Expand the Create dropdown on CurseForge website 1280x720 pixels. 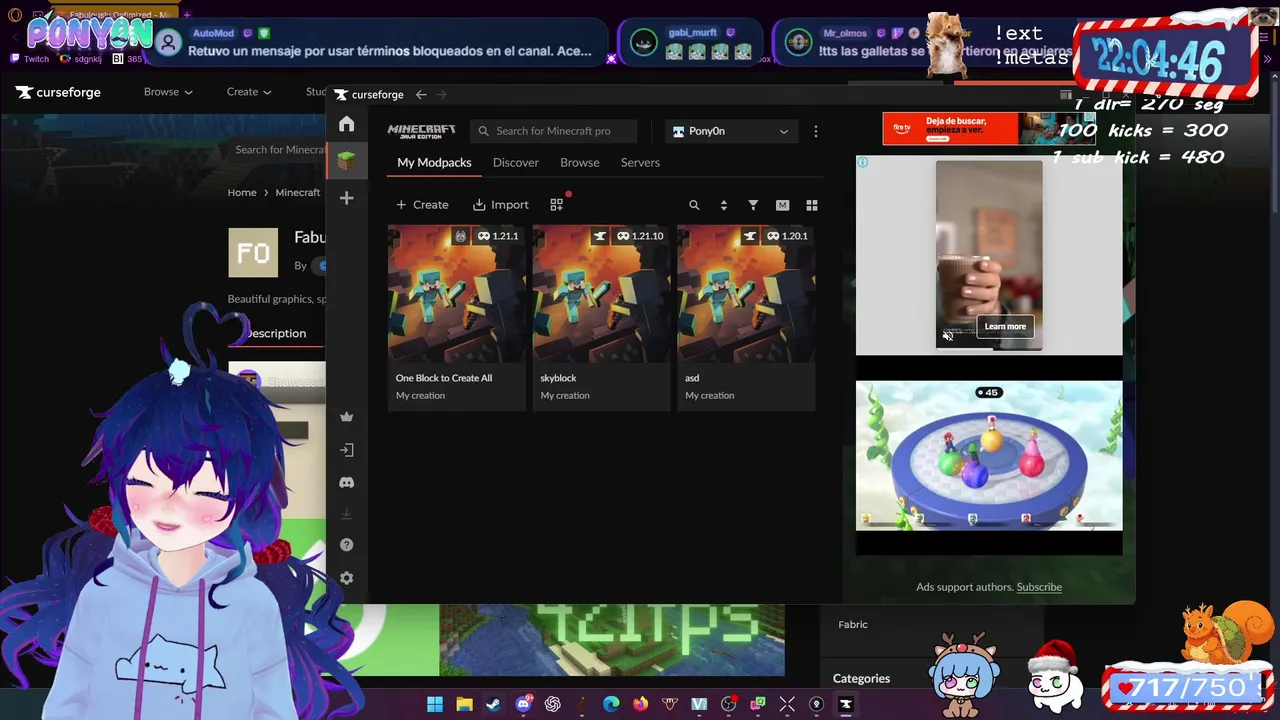(249, 92)
